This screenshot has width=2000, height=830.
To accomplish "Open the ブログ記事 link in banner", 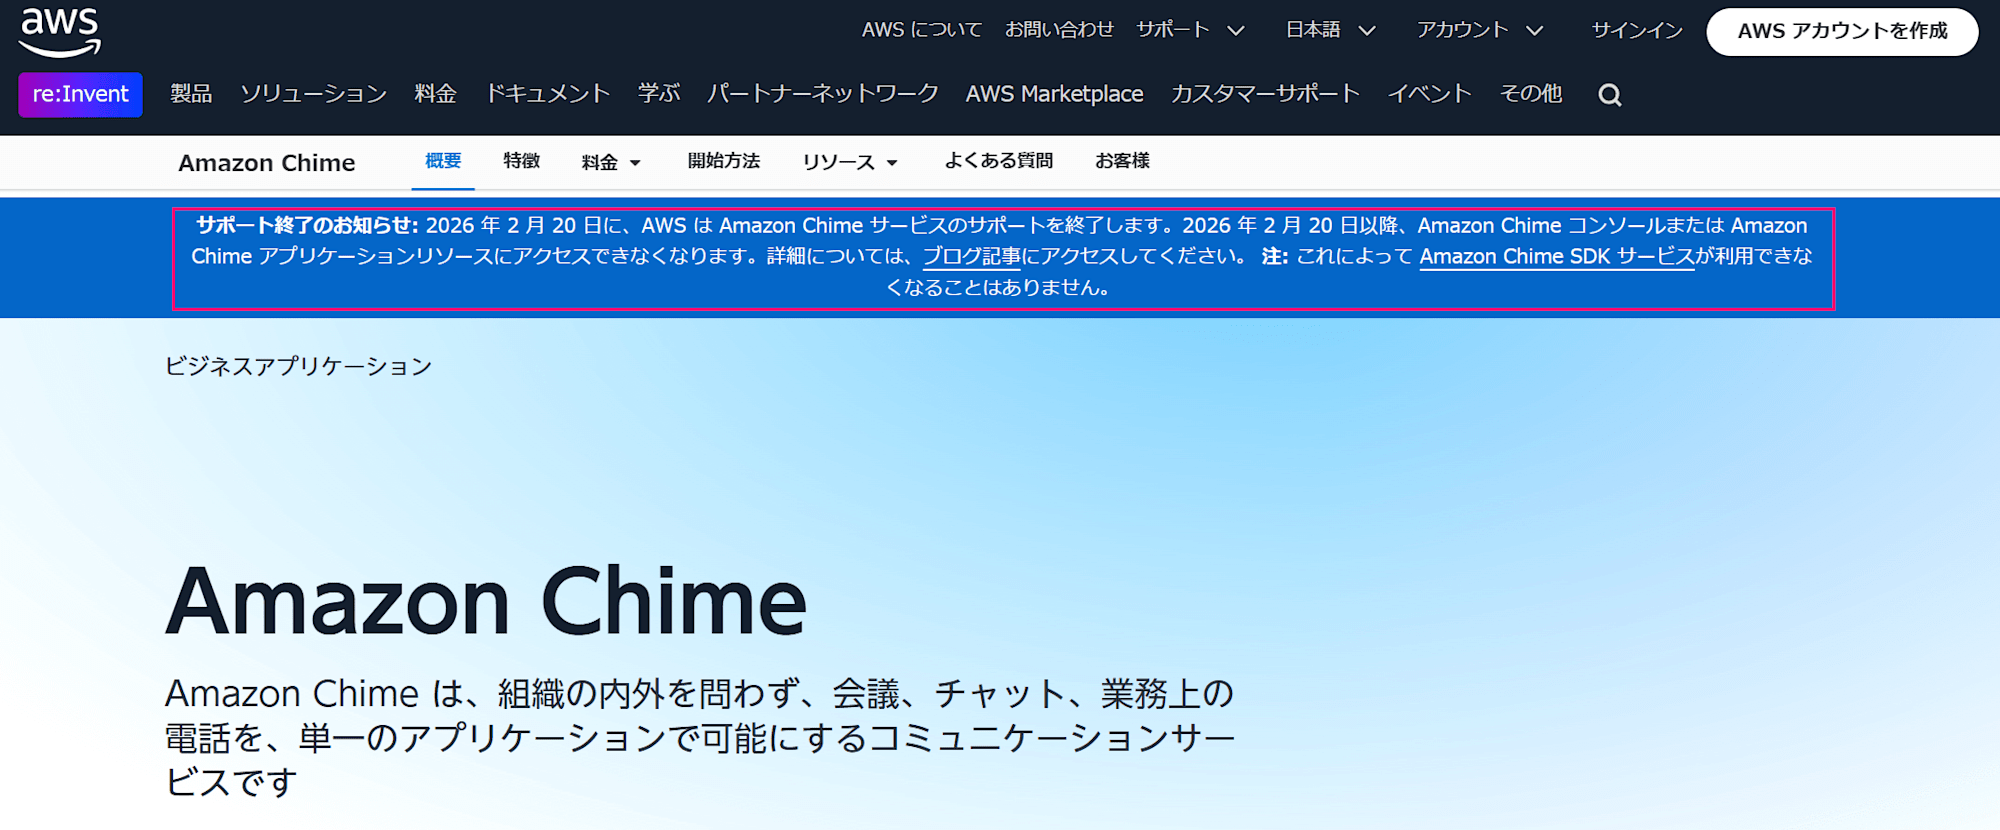I will pos(971,257).
